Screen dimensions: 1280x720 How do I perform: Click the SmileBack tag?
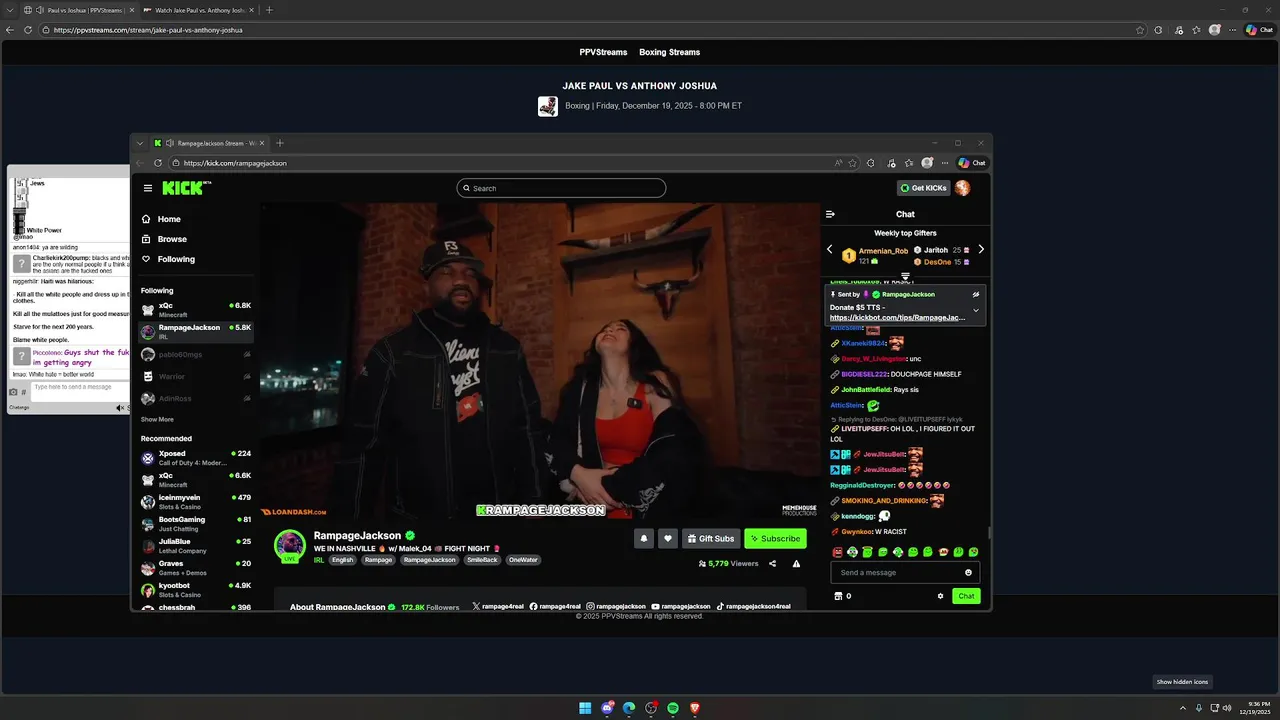pos(482,560)
